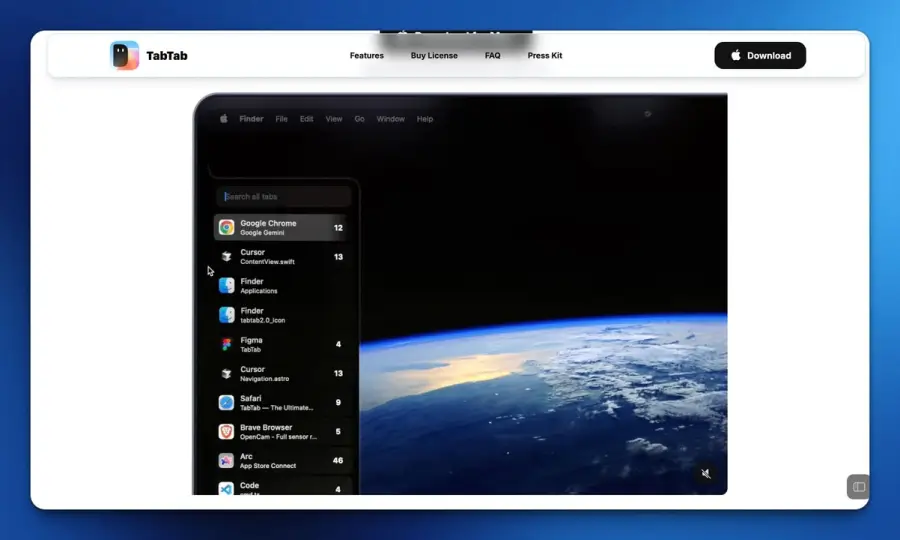Open the Press Kit link
The image size is (900, 540).
pos(545,56)
